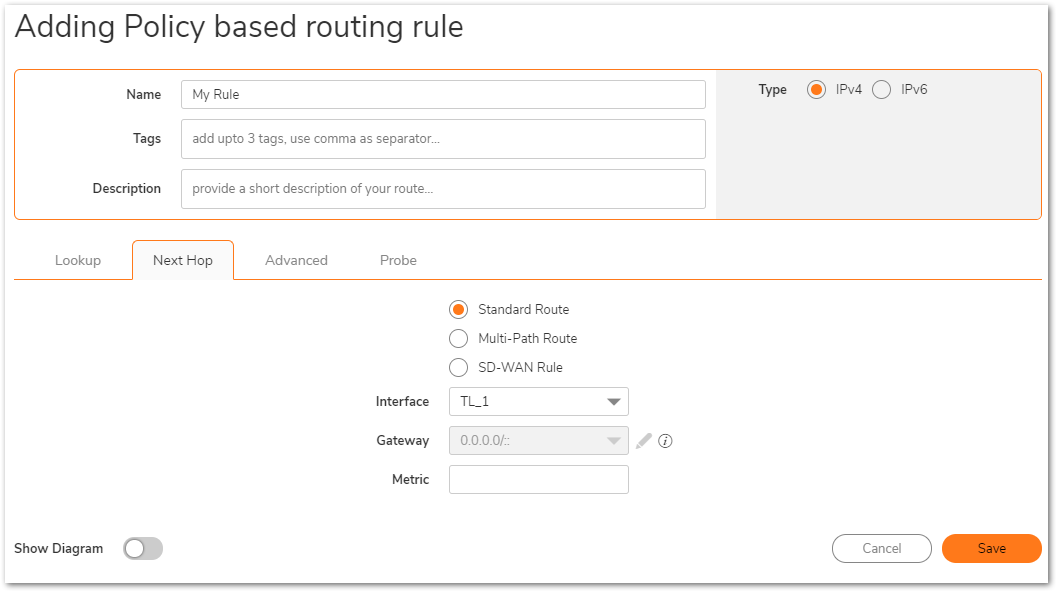Image resolution: width=1057 pixels, height=592 pixels.
Task: Switch to the Next Hop tab
Action: click(x=183, y=260)
